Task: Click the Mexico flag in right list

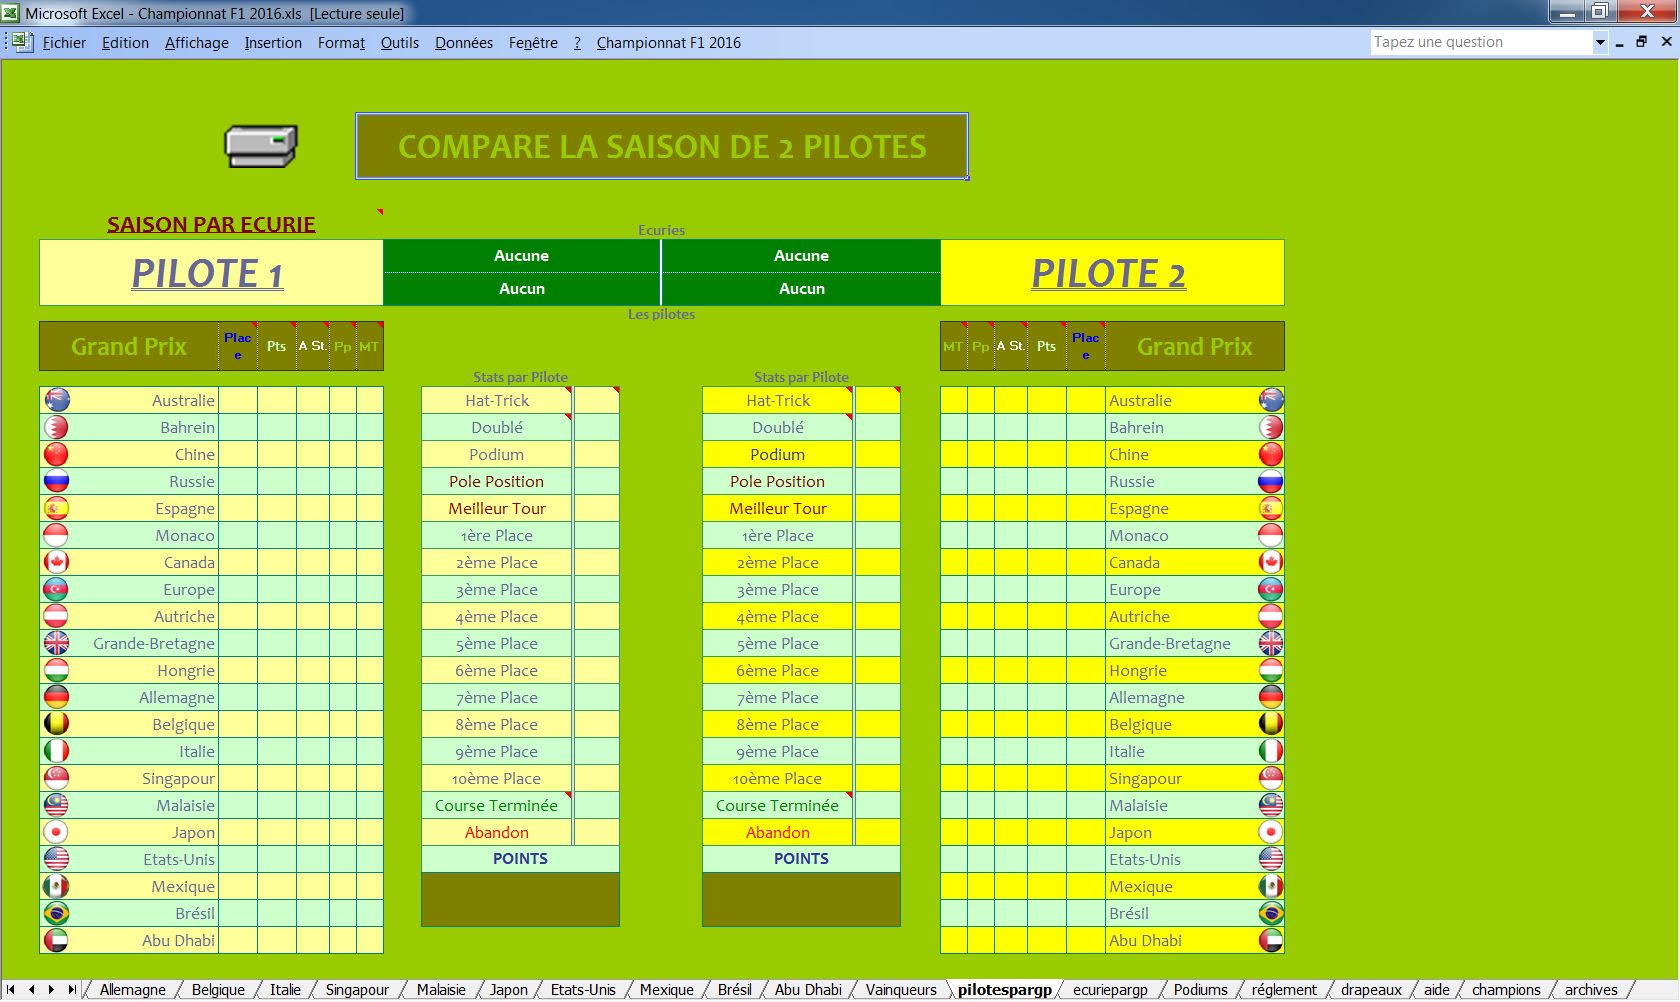Action: click(1271, 886)
